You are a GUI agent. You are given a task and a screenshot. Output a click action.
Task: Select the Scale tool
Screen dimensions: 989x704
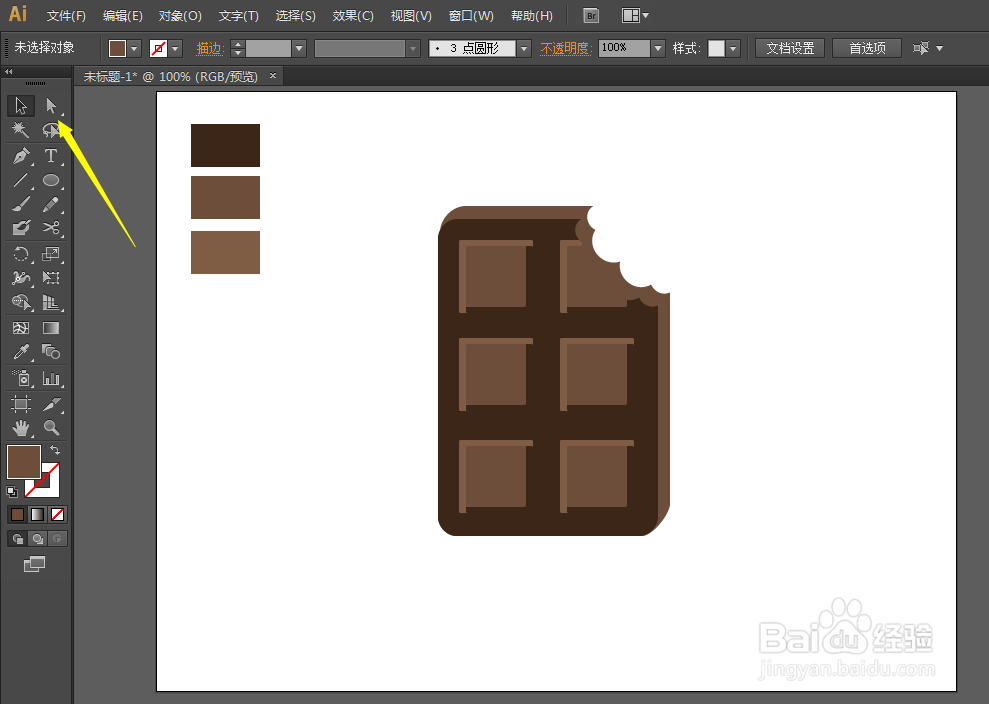tap(51, 254)
